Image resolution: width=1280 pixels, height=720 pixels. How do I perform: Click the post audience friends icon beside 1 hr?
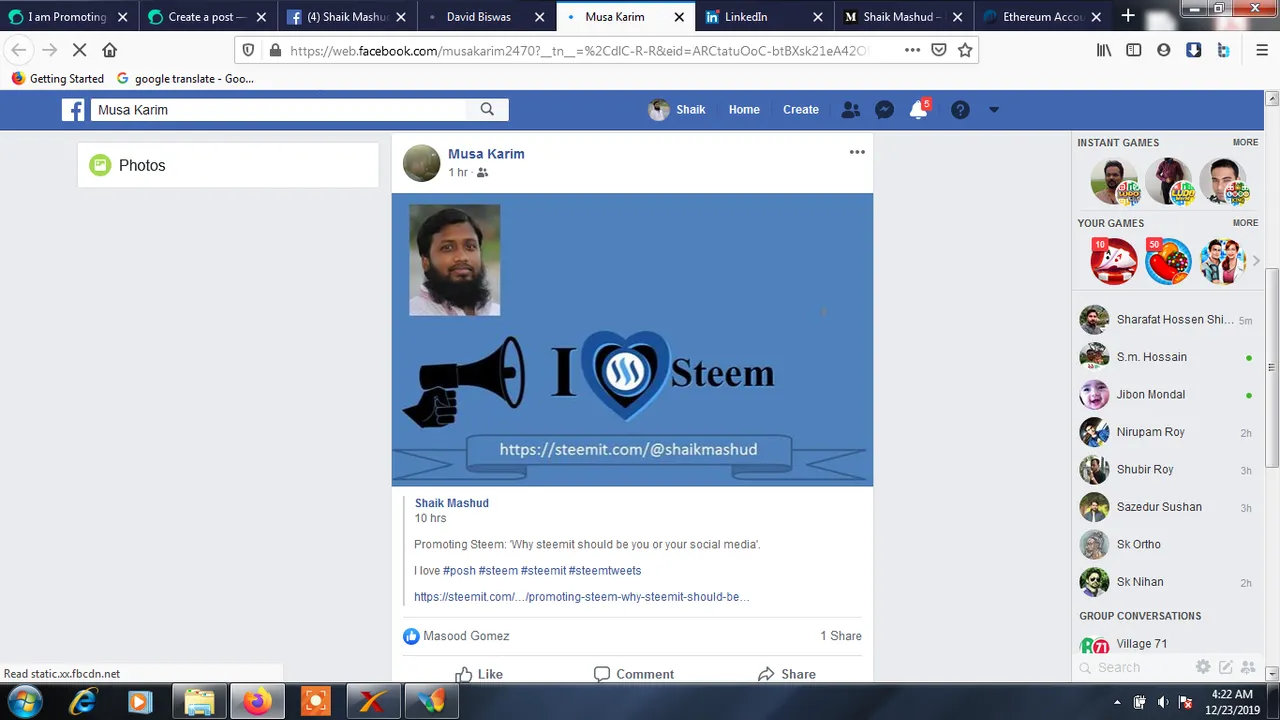click(482, 173)
